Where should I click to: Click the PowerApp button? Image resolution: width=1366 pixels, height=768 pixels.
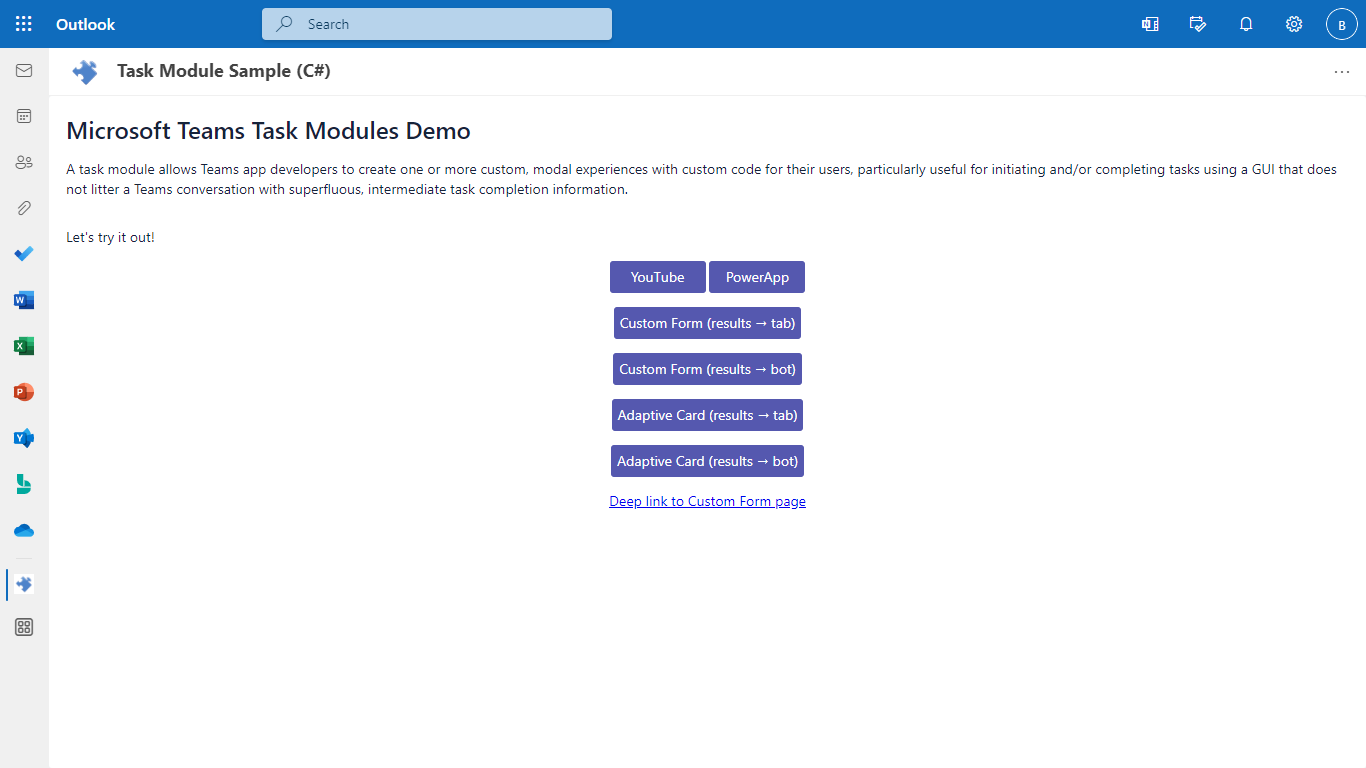tap(757, 277)
